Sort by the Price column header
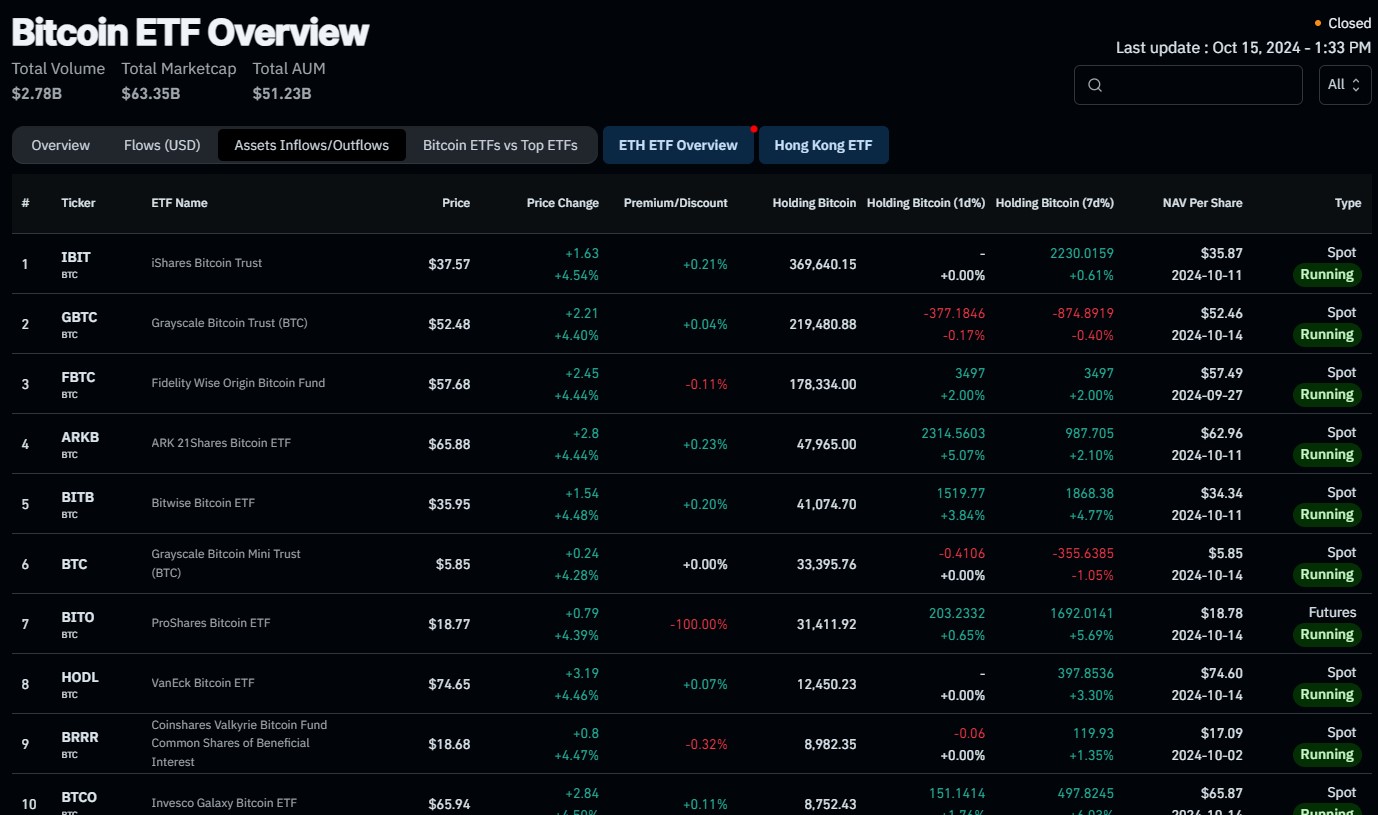This screenshot has width=1378, height=815. (x=456, y=203)
